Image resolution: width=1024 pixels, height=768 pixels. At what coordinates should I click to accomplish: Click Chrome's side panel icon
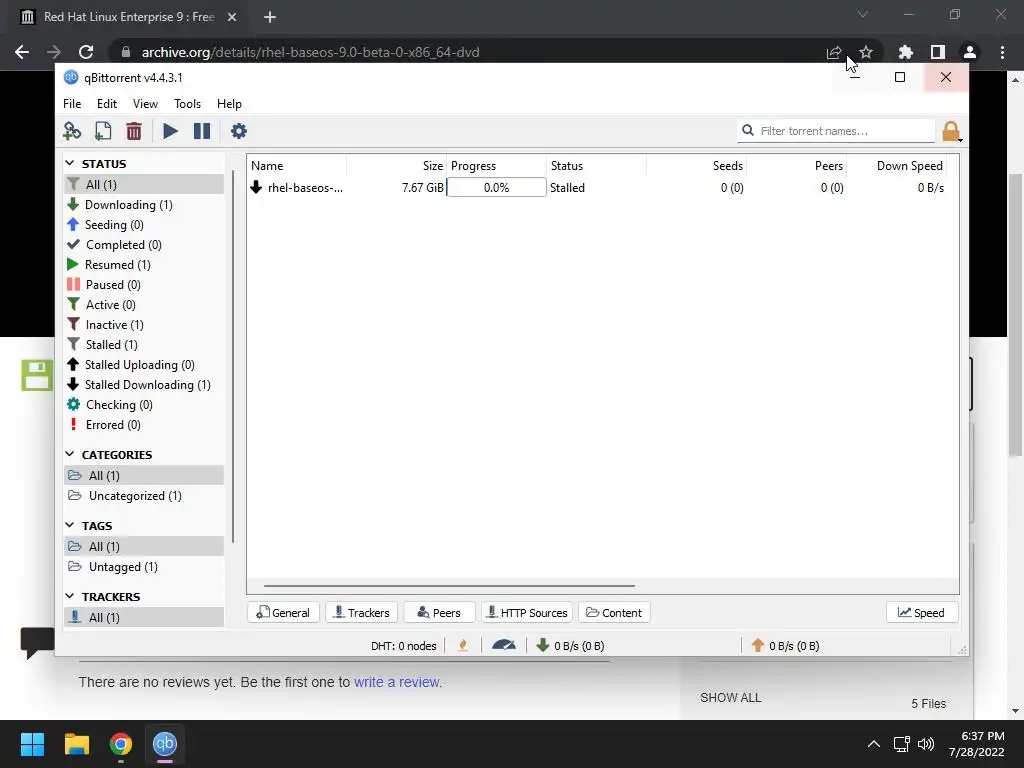click(938, 52)
